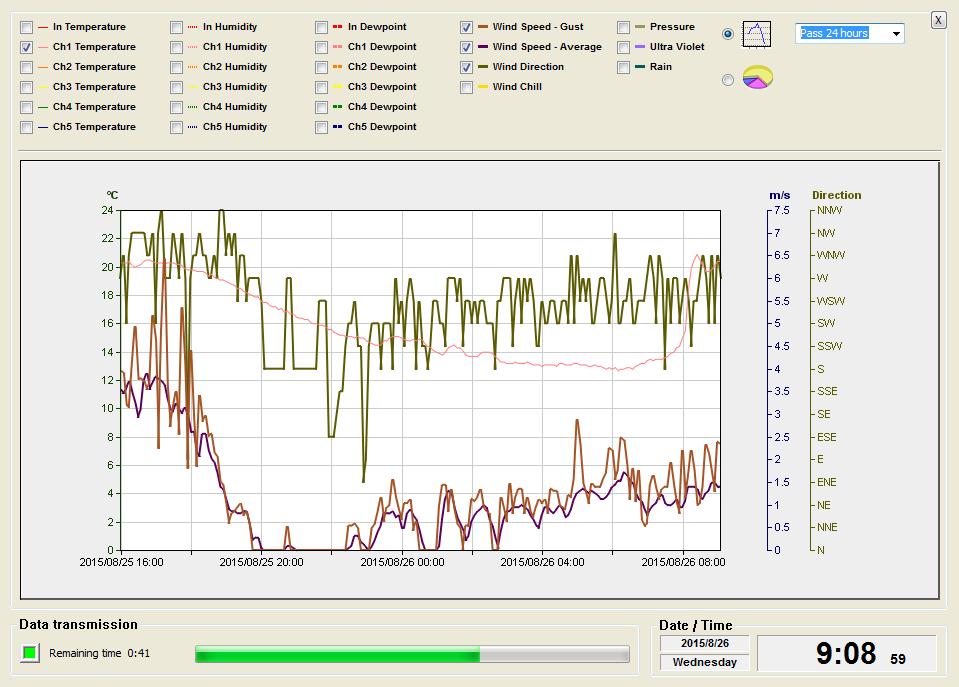Close the graph panel with X
The height and width of the screenshot is (687, 959).
tap(938, 20)
